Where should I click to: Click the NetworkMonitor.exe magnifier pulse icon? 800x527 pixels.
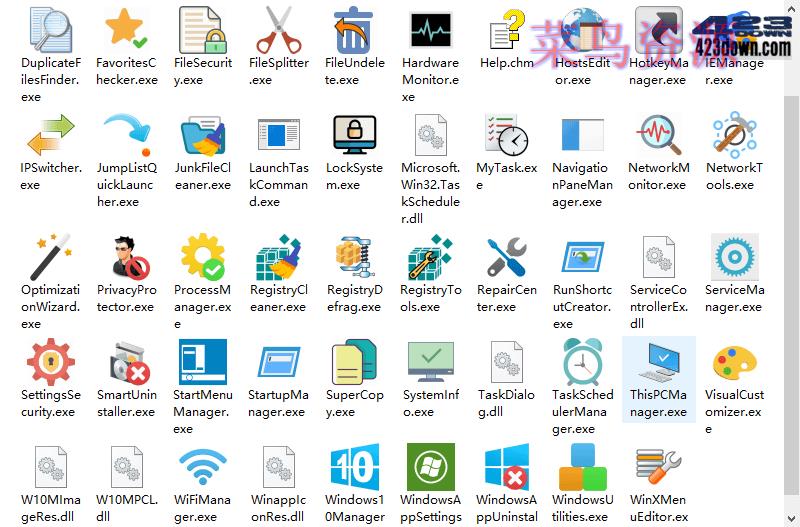click(x=659, y=135)
